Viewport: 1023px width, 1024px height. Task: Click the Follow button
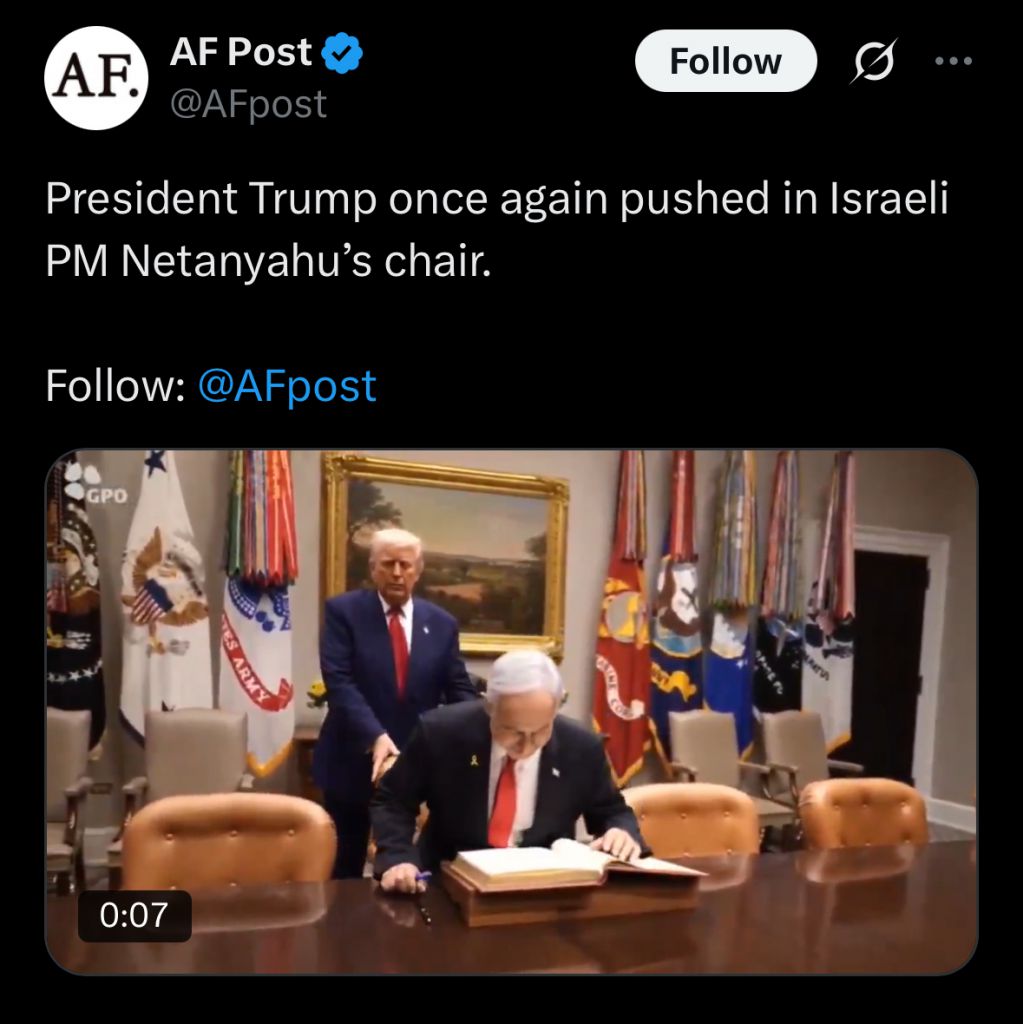pyautogui.click(x=726, y=61)
